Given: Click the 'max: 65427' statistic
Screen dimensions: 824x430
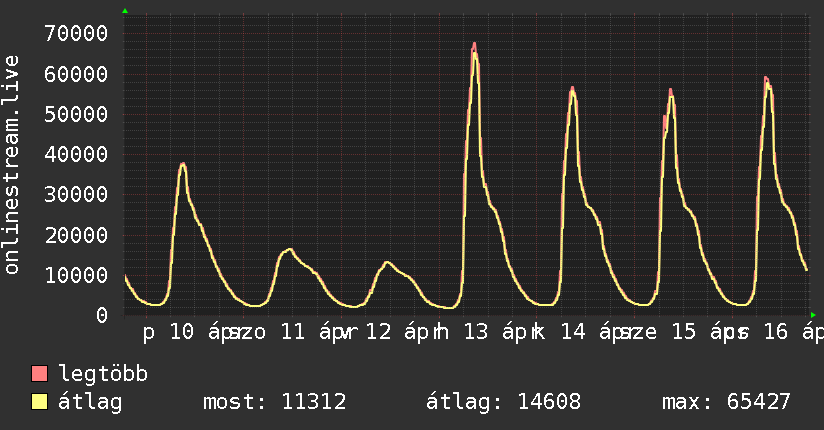Looking at the screenshot, I should 726,402.
